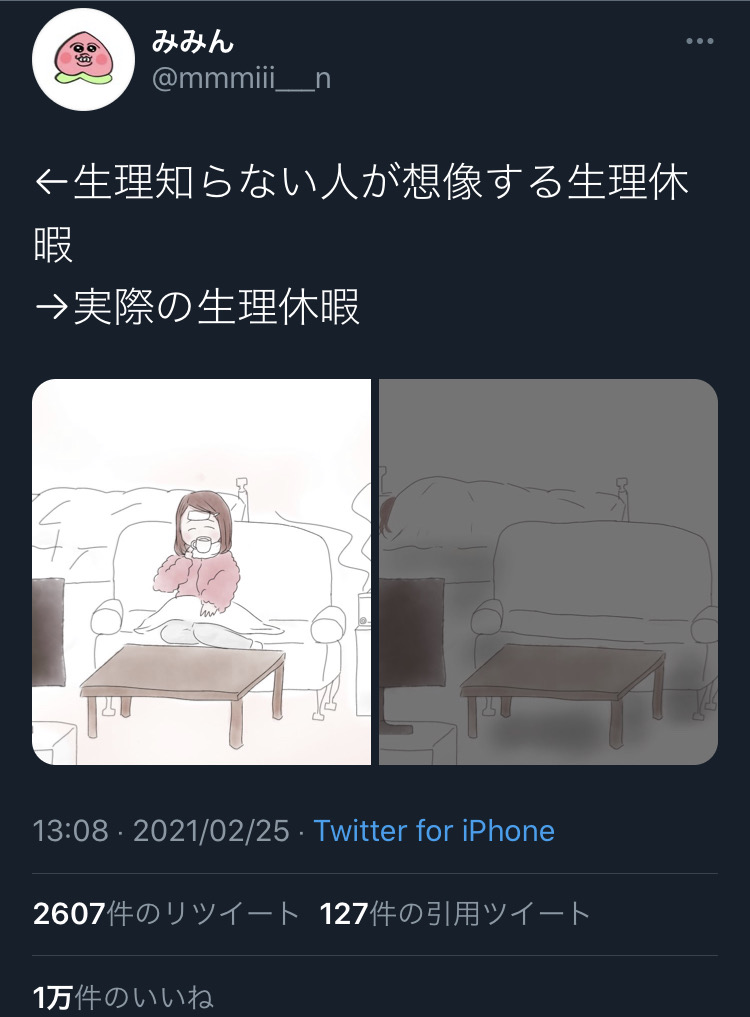
Task: Tap the peach character profile avatar
Action: click(84, 60)
